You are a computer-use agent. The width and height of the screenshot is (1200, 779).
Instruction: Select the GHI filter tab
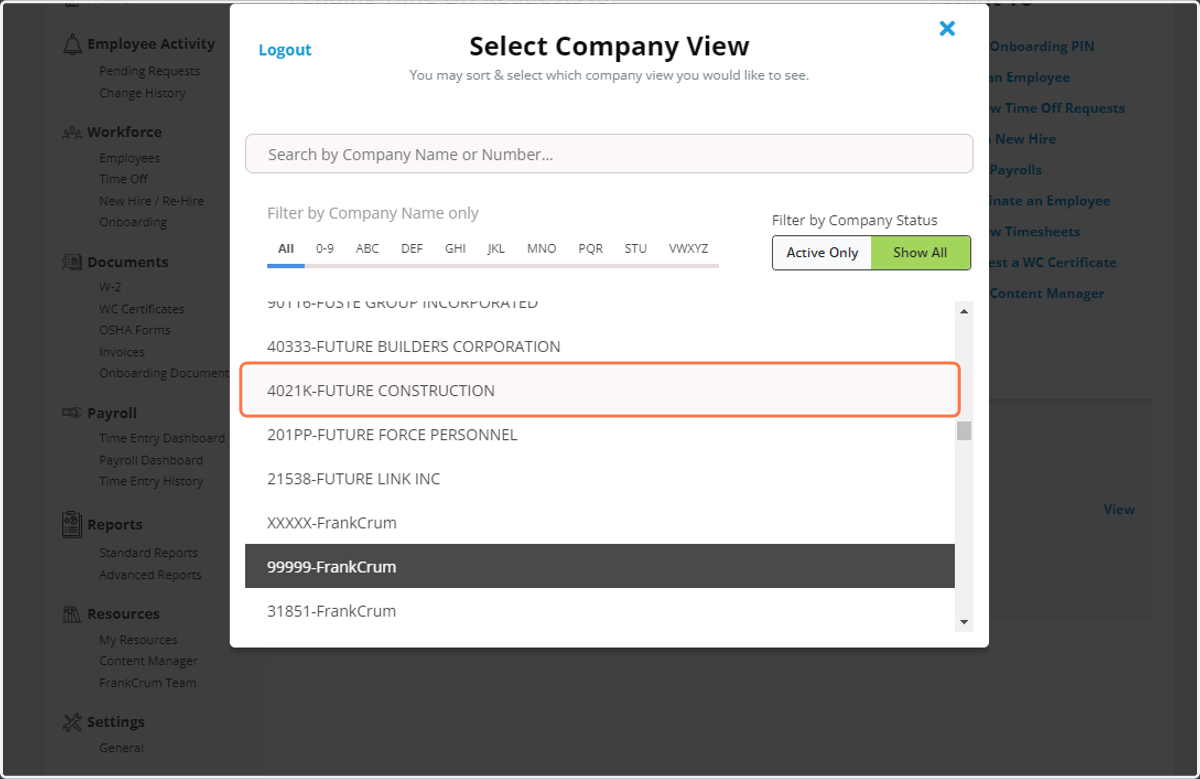(x=456, y=249)
